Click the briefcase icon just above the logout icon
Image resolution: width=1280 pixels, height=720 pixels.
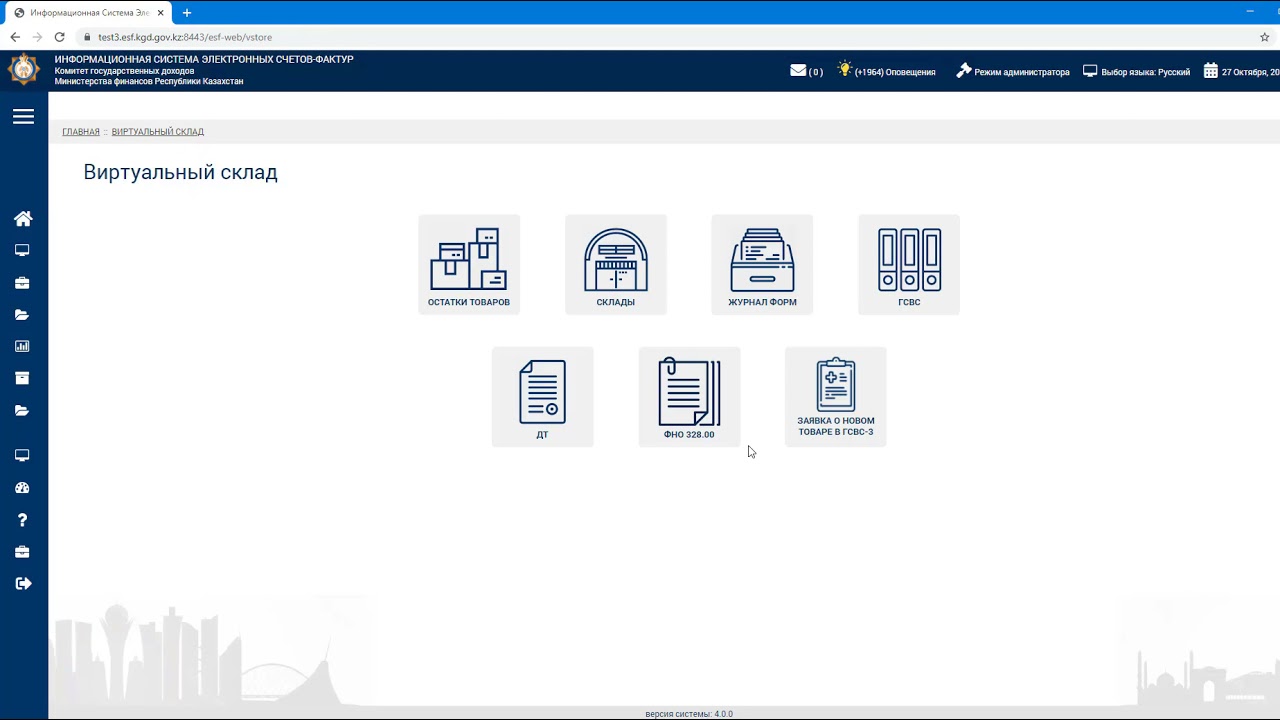pyautogui.click(x=22, y=552)
